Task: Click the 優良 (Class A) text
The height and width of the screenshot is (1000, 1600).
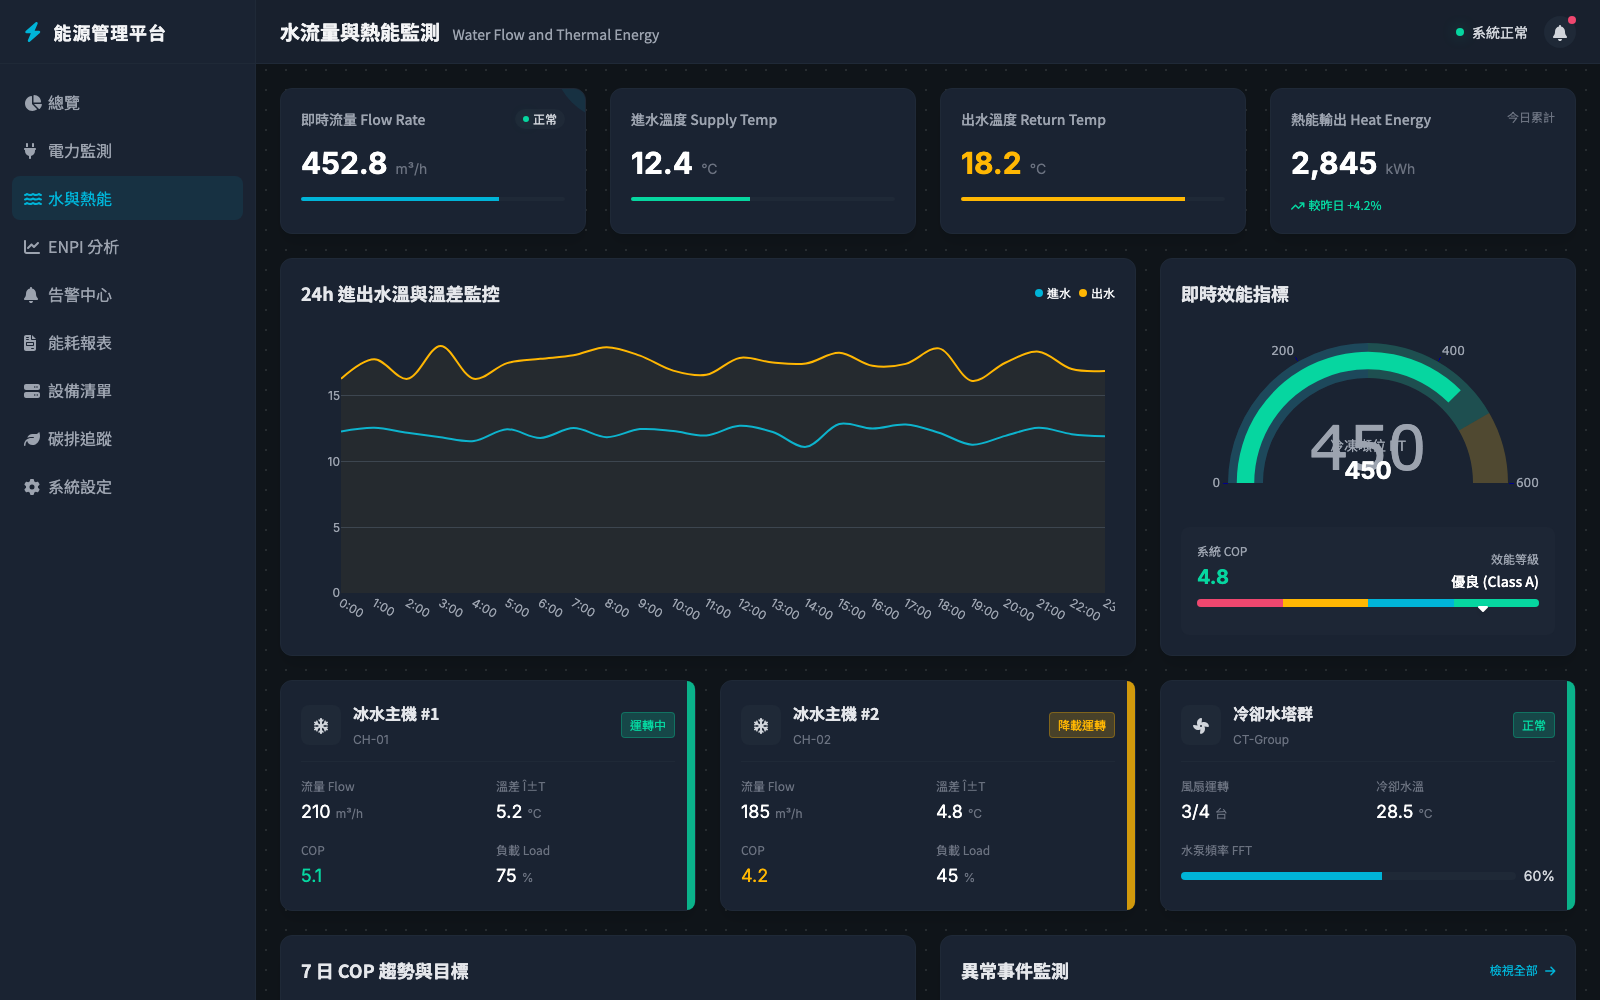Action: 1495,582
